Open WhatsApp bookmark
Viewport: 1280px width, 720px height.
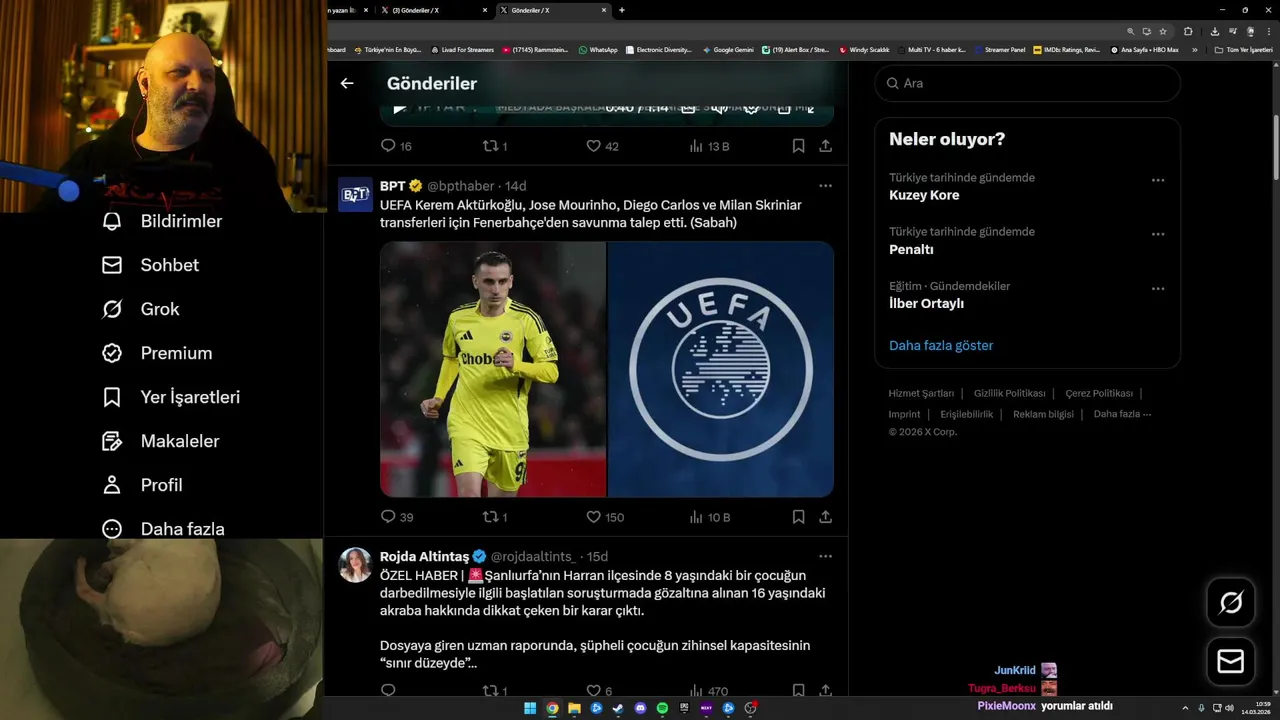pyautogui.click(x=598, y=49)
